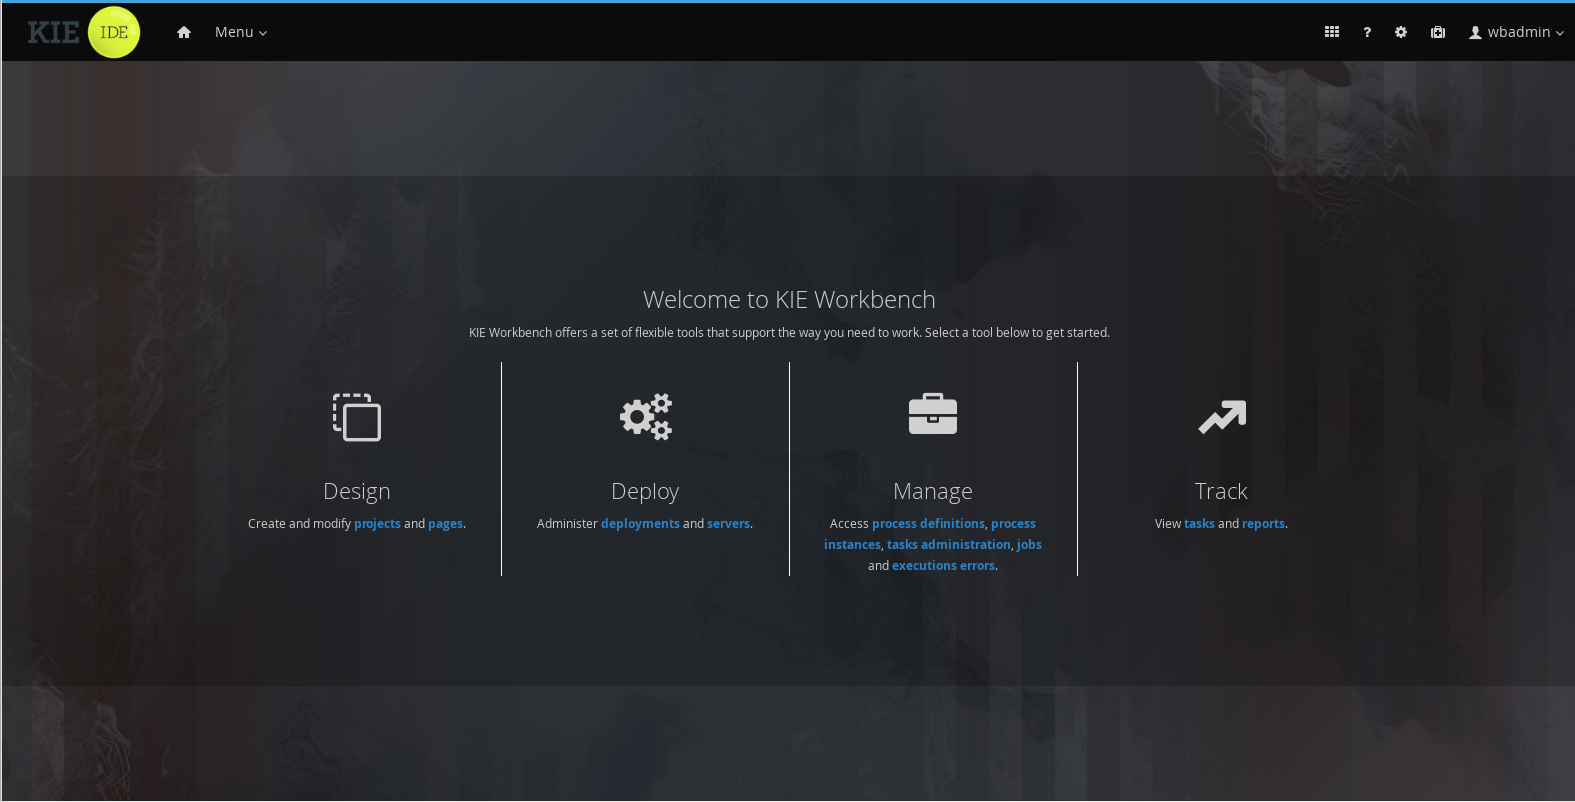Open the deployments link
Image resolution: width=1575 pixels, height=802 pixels.
coord(640,524)
